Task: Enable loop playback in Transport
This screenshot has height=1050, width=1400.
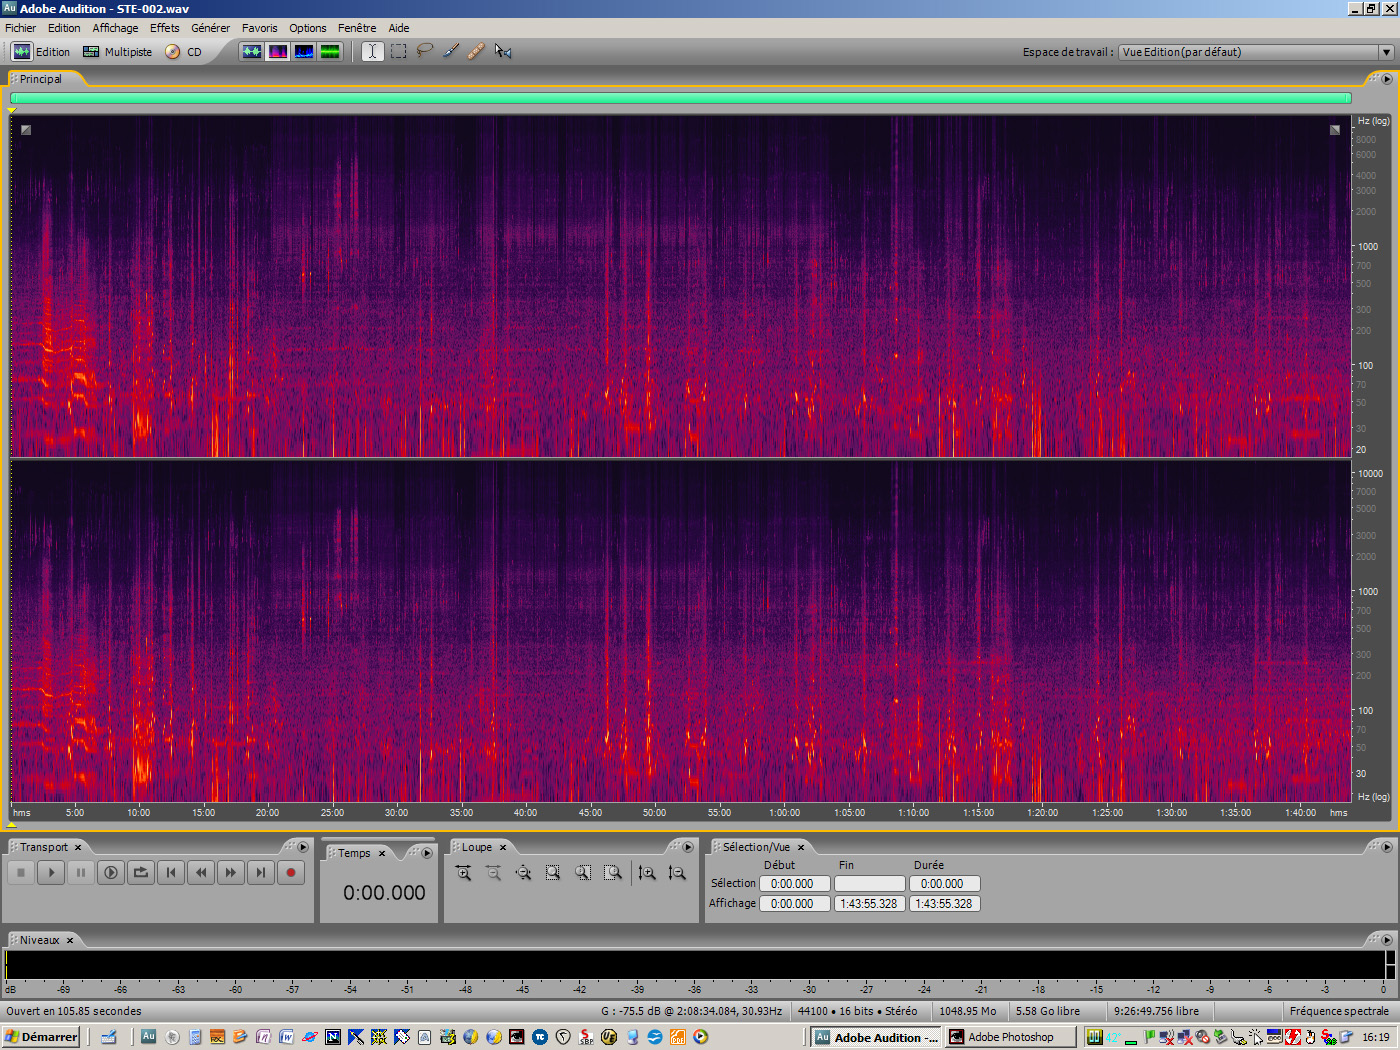Action: pos(141,873)
